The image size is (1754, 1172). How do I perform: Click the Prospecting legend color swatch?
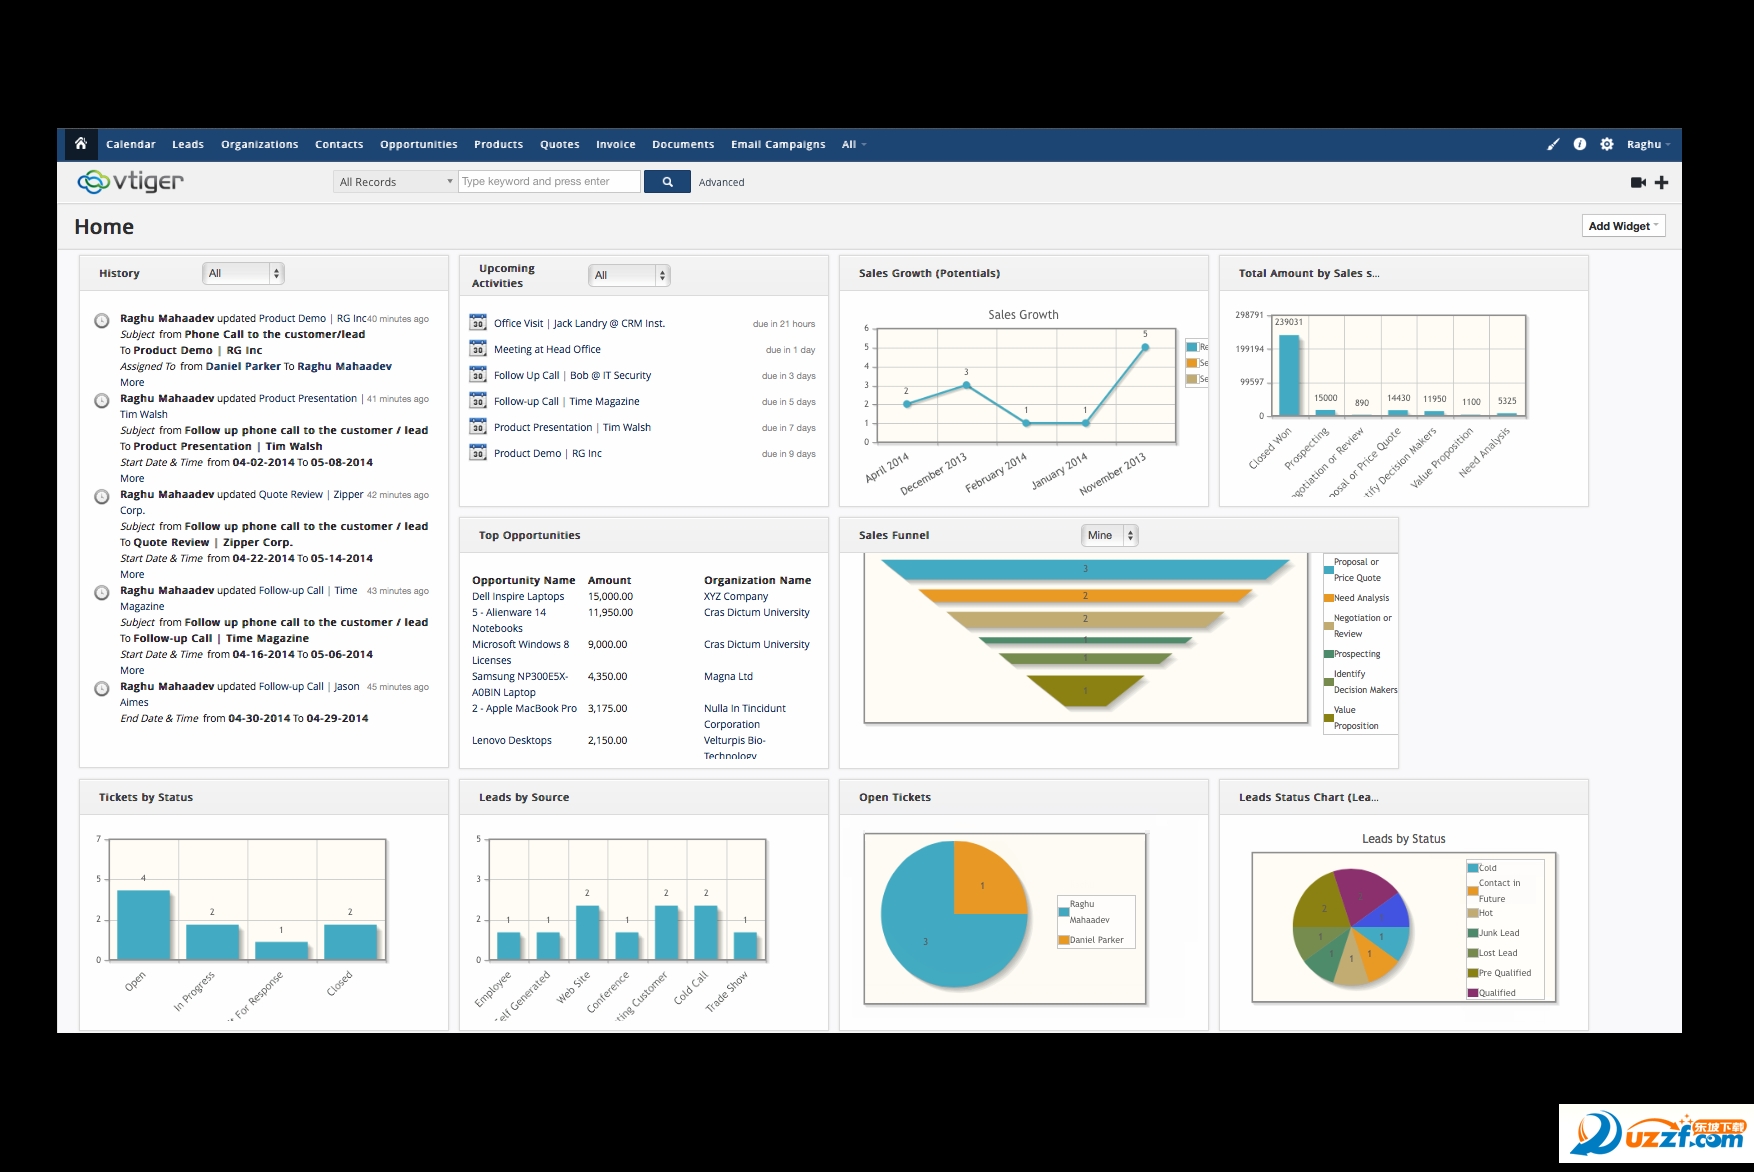click(x=1328, y=654)
